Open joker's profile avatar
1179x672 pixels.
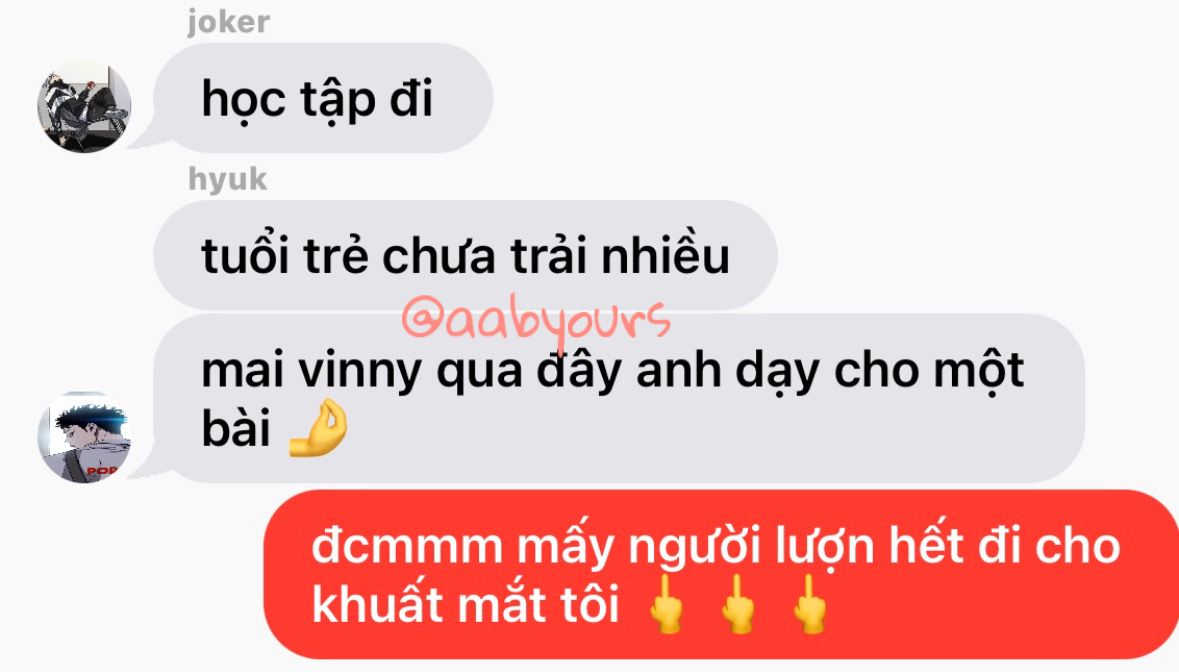(84, 106)
